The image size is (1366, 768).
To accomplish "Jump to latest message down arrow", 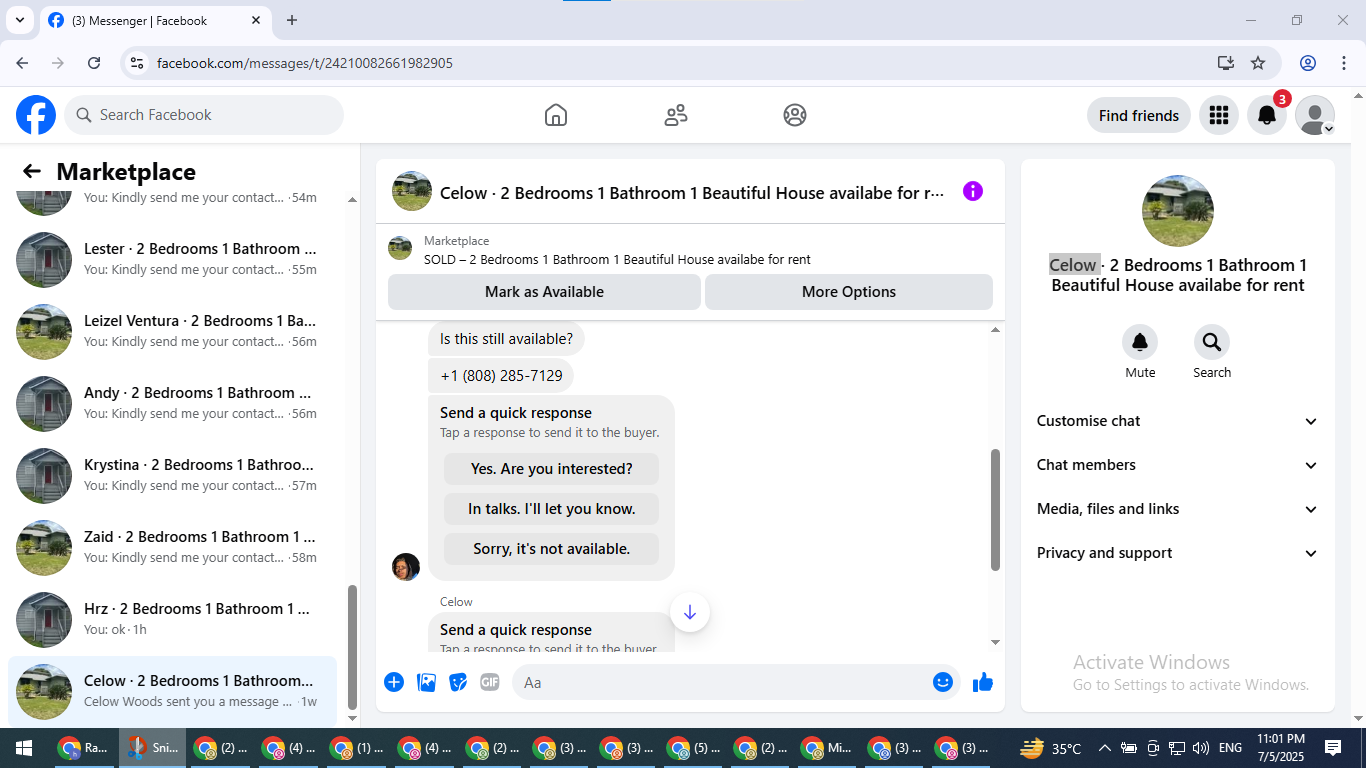I will tap(690, 612).
